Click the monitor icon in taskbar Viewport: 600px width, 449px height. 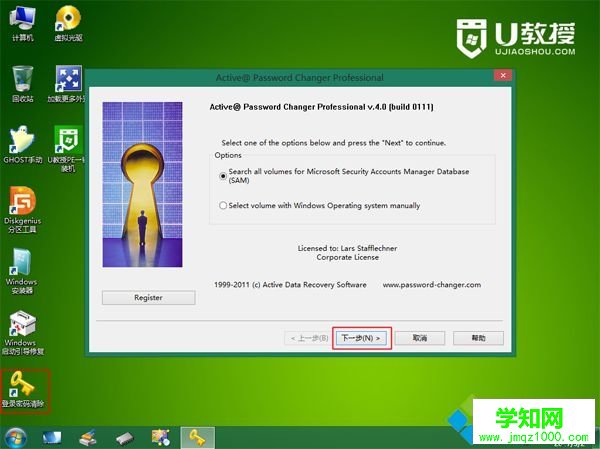pyautogui.click(x=52, y=438)
